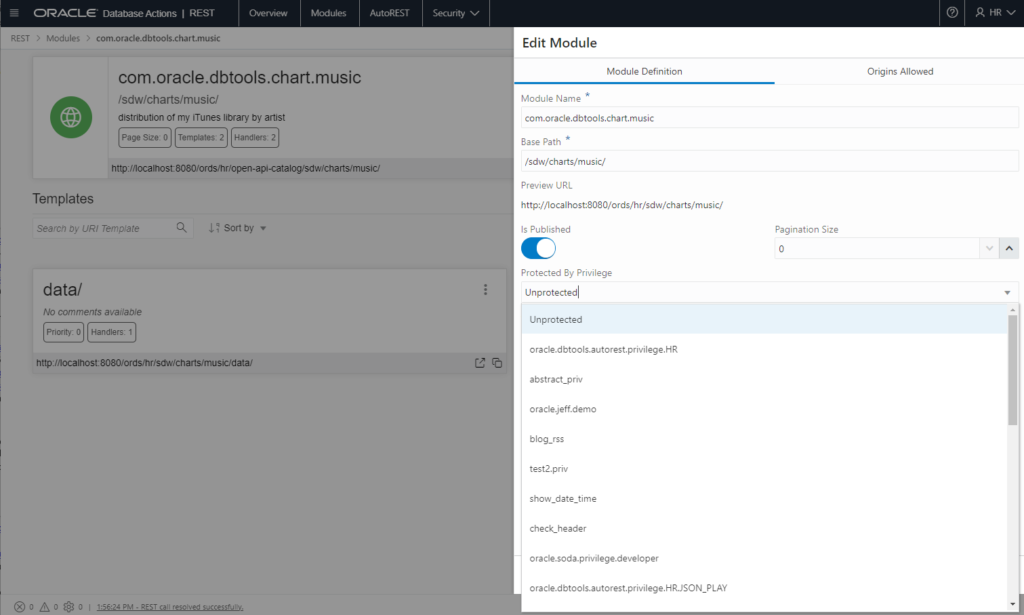Click the gear processes icon in status bar
This screenshot has width=1024, height=615.
point(69,607)
